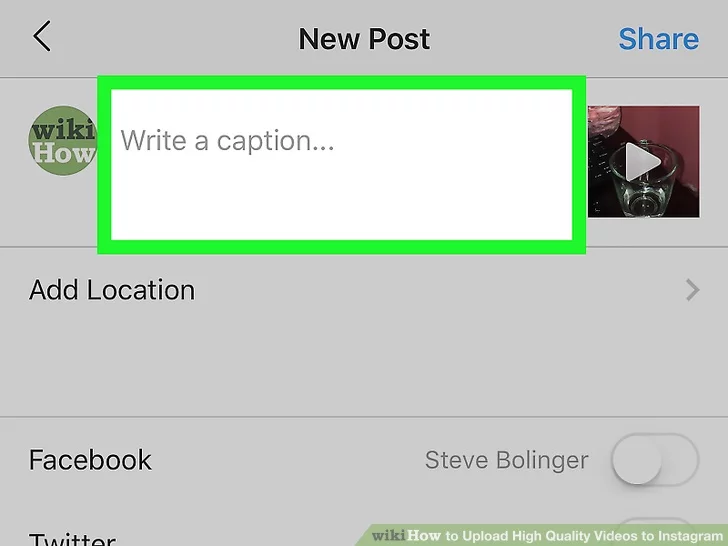Click the word How in the avatar

coord(62,153)
